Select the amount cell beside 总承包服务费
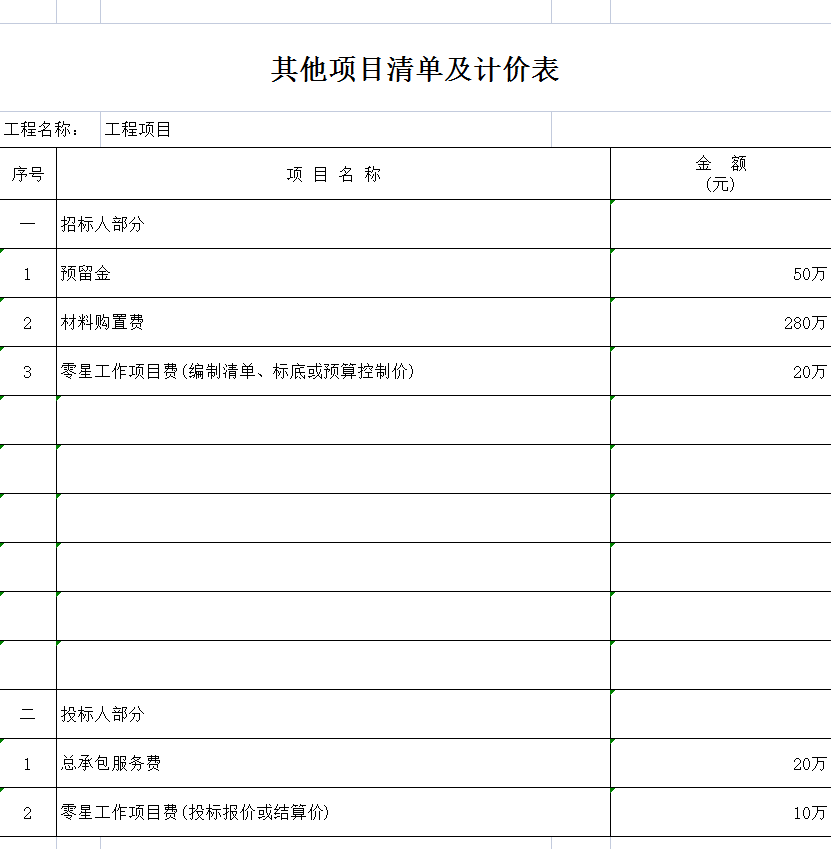The width and height of the screenshot is (831, 849). tap(721, 763)
